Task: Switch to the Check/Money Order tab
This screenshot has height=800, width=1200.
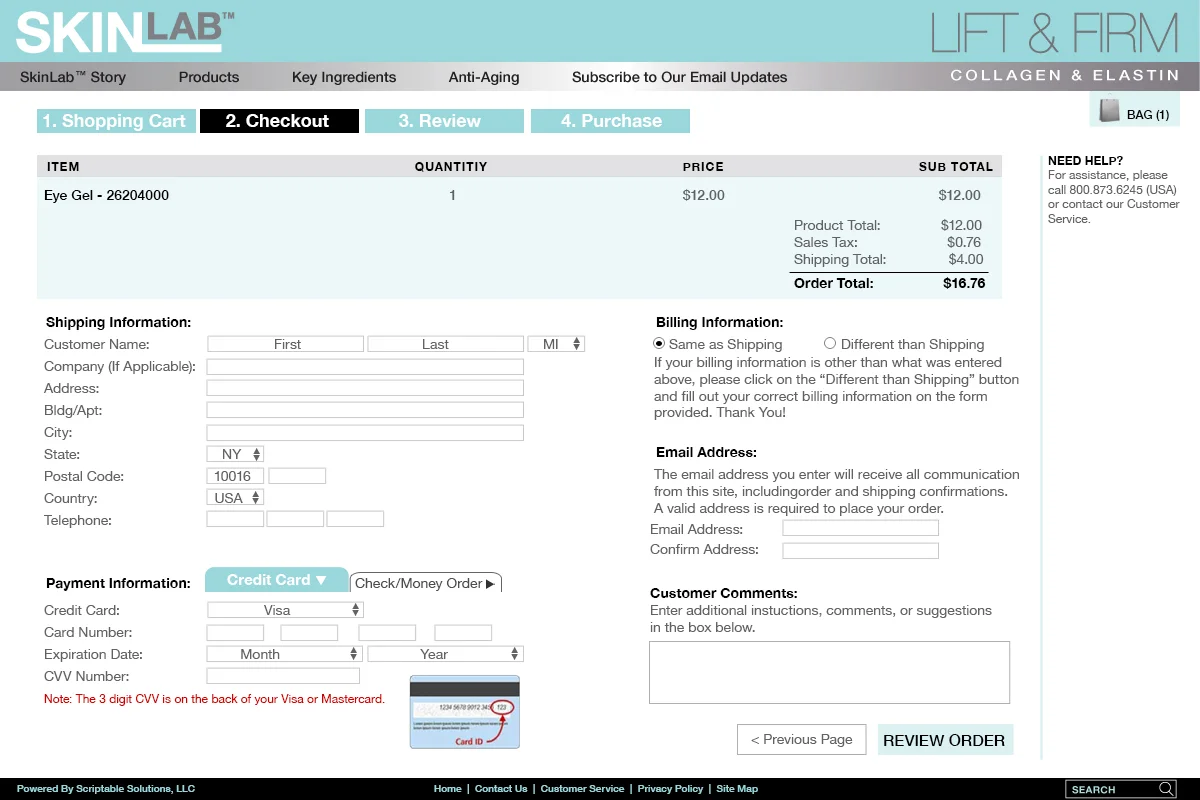Action: click(x=426, y=582)
